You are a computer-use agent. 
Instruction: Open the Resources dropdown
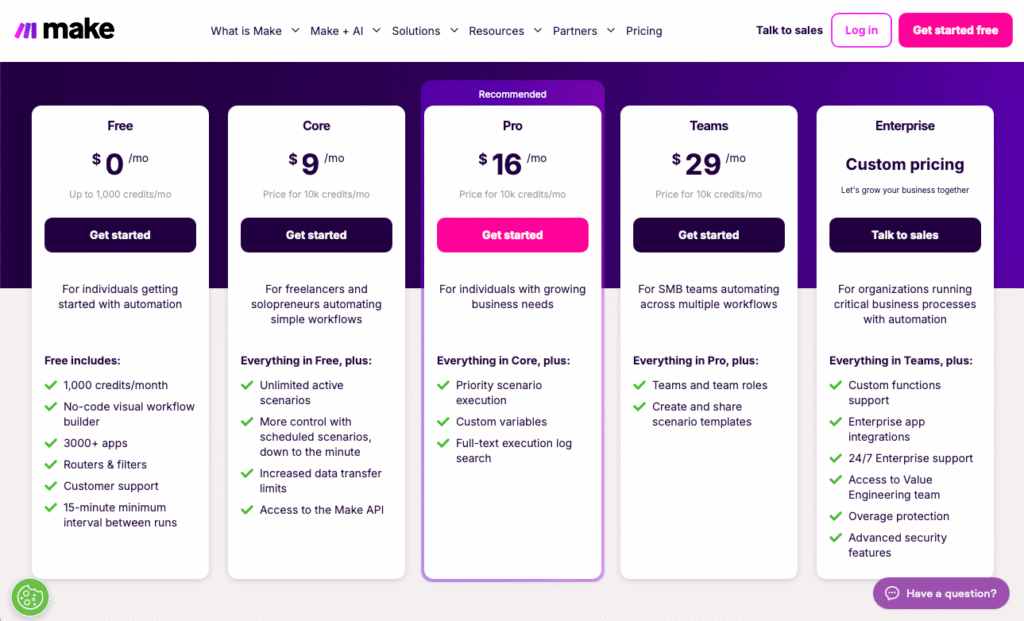click(497, 30)
